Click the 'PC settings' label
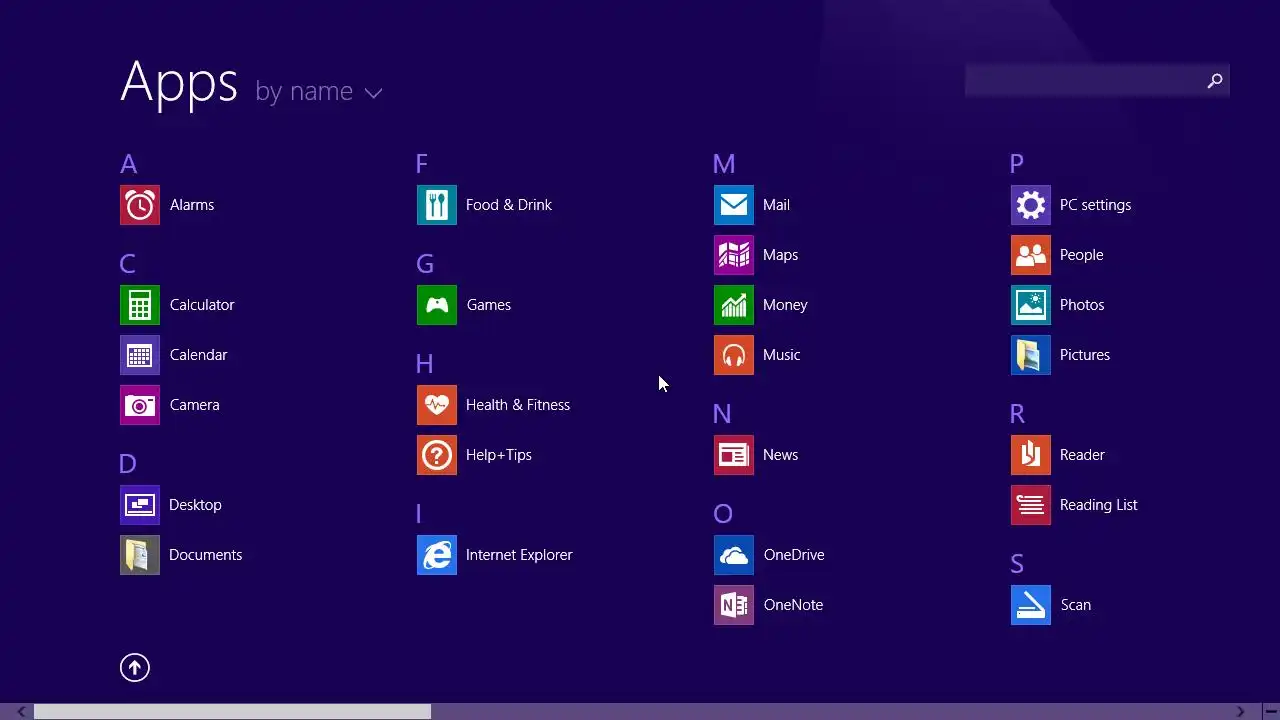The image size is (1280, 720). coord(1095,205)
